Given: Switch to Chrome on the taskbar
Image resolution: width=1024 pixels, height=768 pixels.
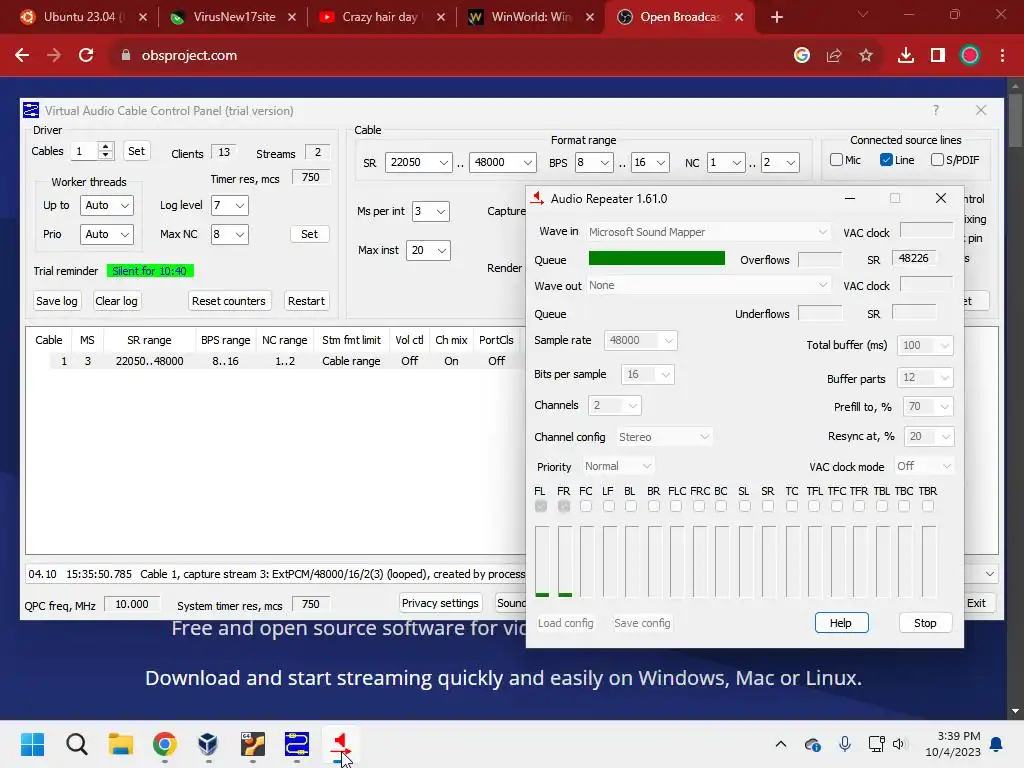Looking at the screenshot, I should tap(165, 744).
